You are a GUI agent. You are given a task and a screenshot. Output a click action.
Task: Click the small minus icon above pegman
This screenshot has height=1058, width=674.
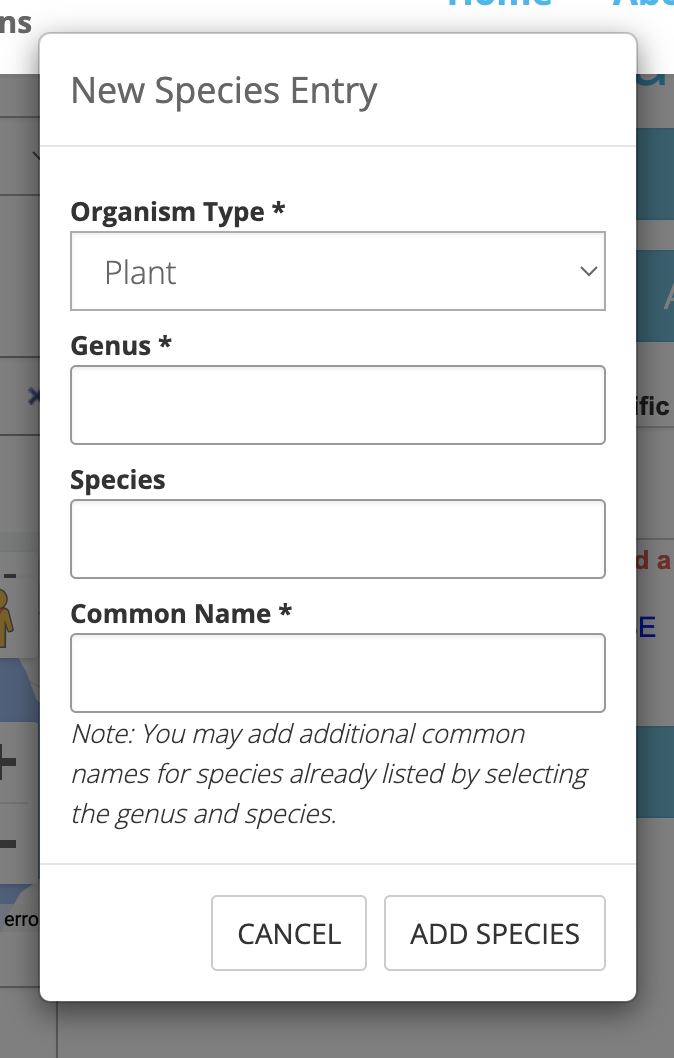10,576
